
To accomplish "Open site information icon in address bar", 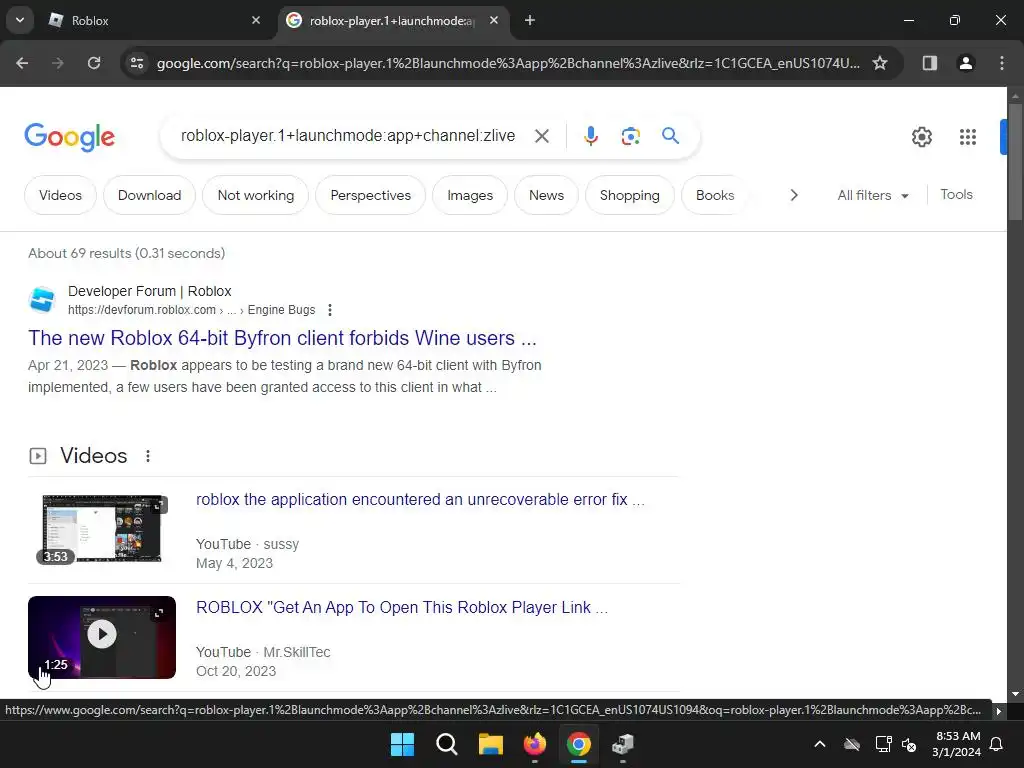I will (x=137, y=63).
